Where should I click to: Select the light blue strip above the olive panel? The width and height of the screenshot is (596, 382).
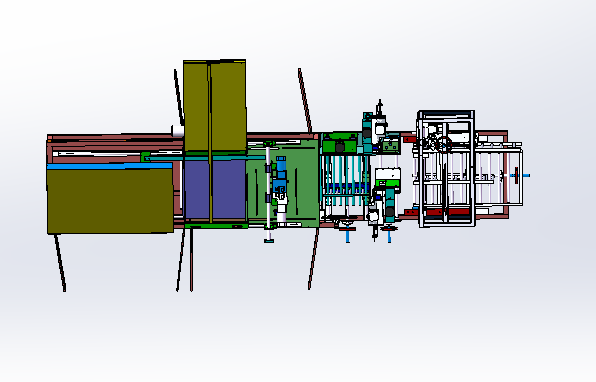[110, 166]
